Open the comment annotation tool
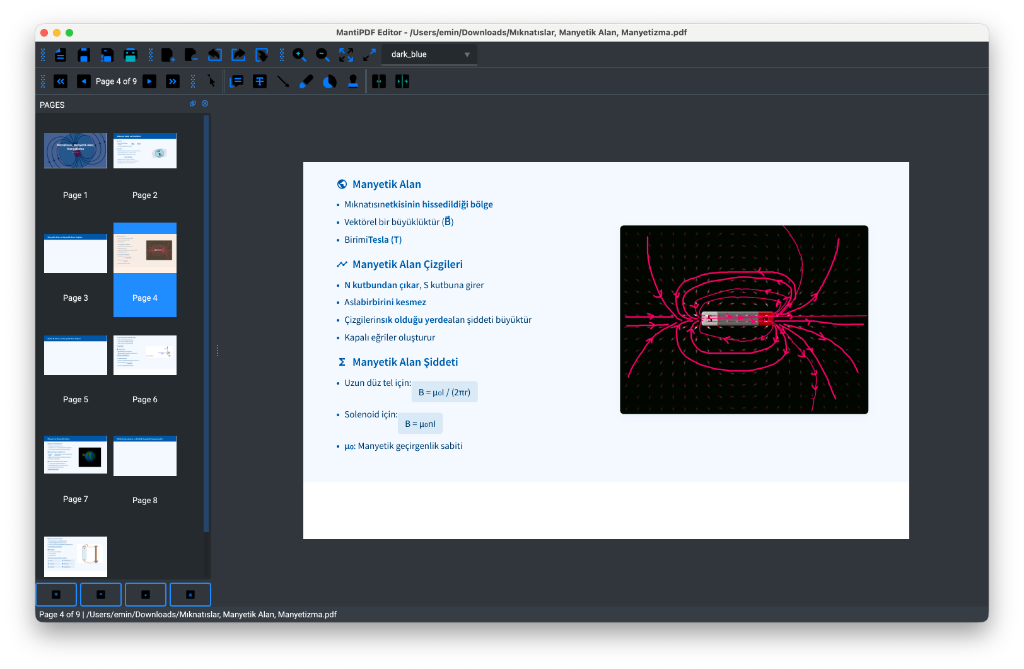The image size is (1024, 669). click(236, 81)
